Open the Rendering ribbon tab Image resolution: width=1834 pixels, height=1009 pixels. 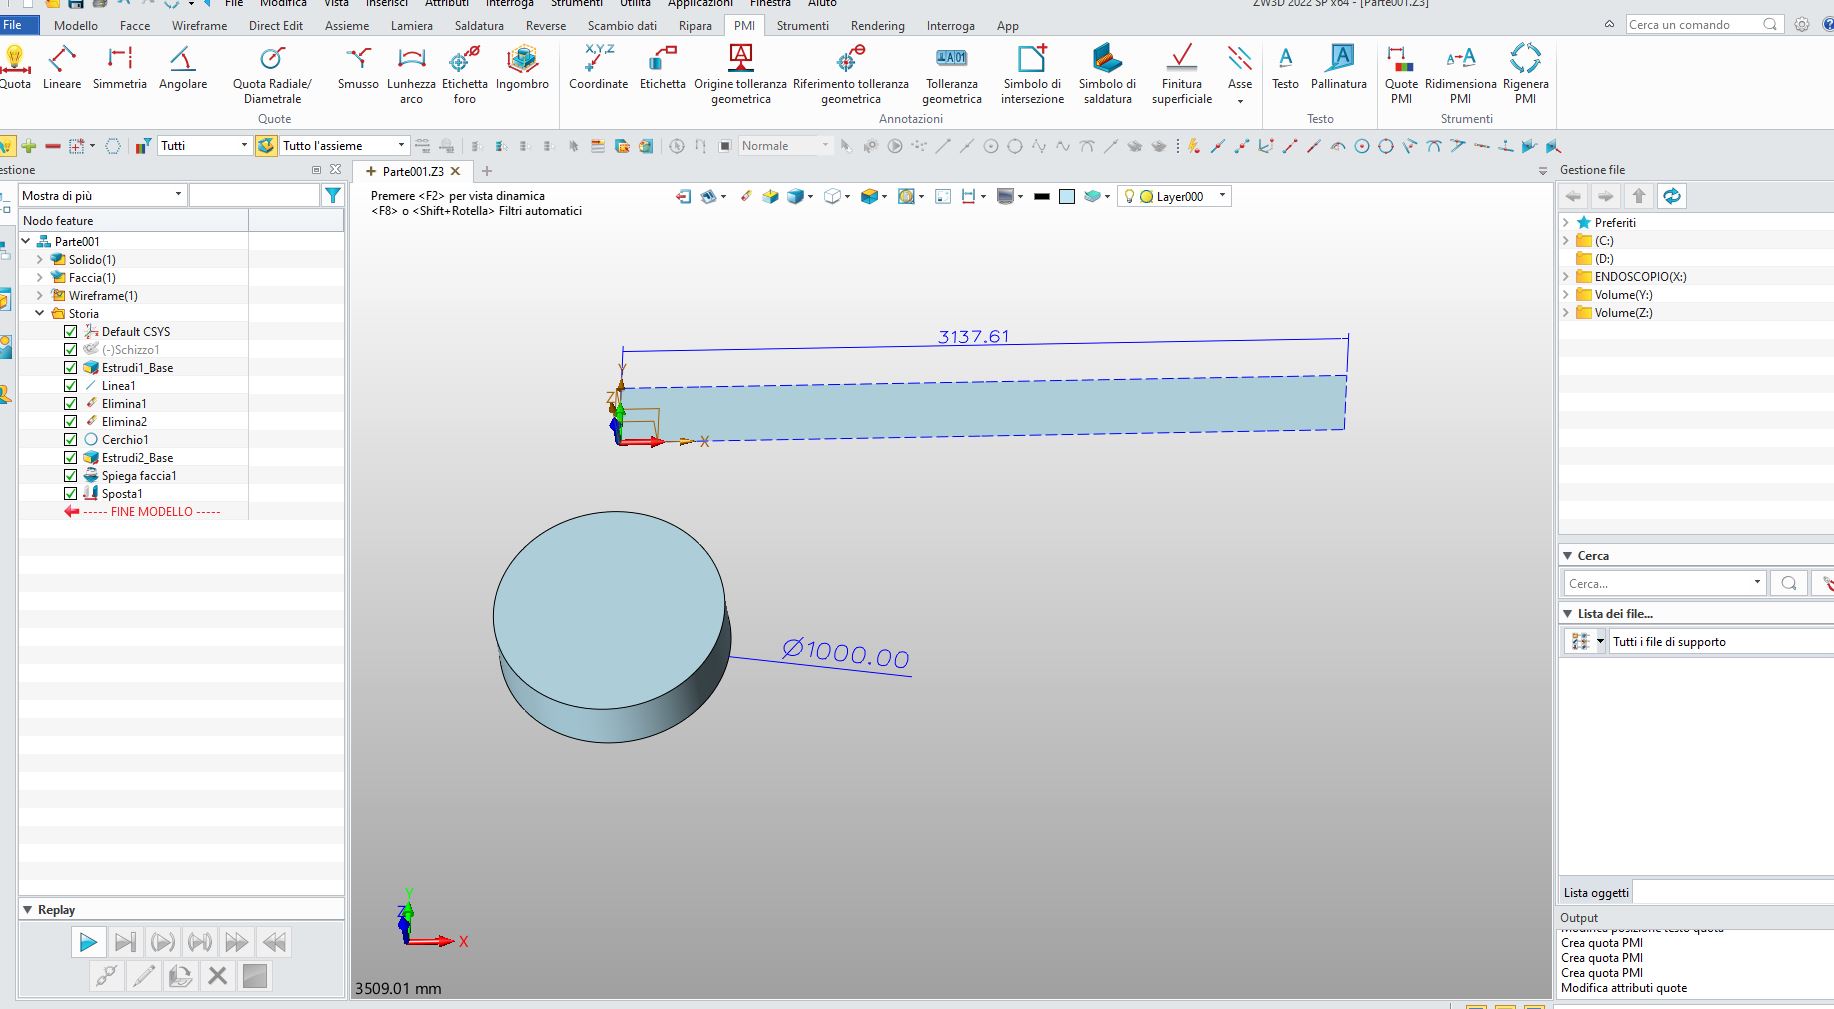(877, 25)
